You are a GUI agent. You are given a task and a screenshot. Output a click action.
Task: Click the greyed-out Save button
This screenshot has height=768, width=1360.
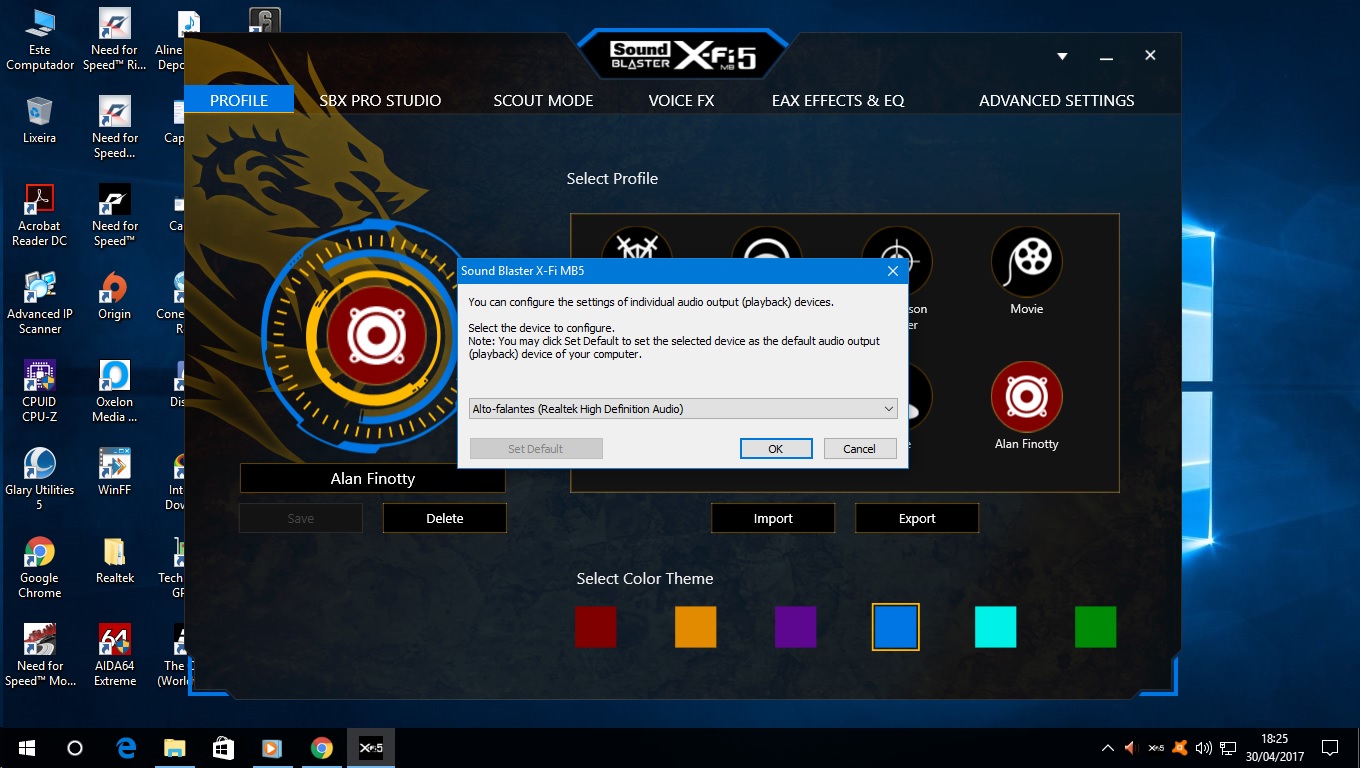[301, 518]
